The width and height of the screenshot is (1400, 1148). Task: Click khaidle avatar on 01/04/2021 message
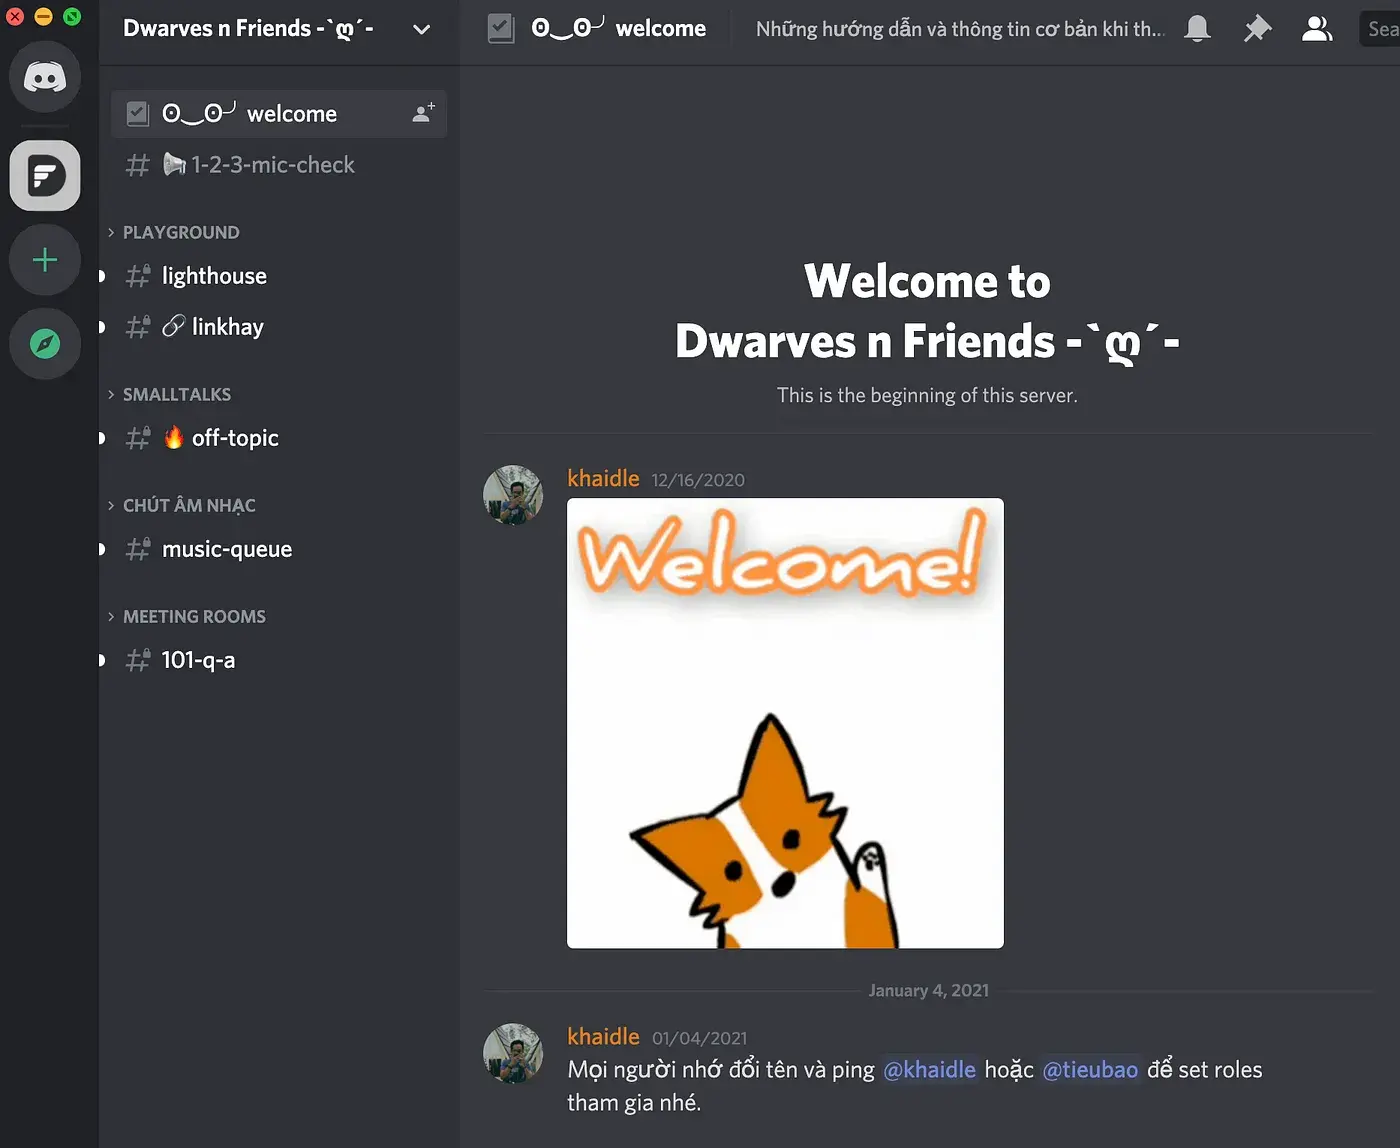[513, 1053]
